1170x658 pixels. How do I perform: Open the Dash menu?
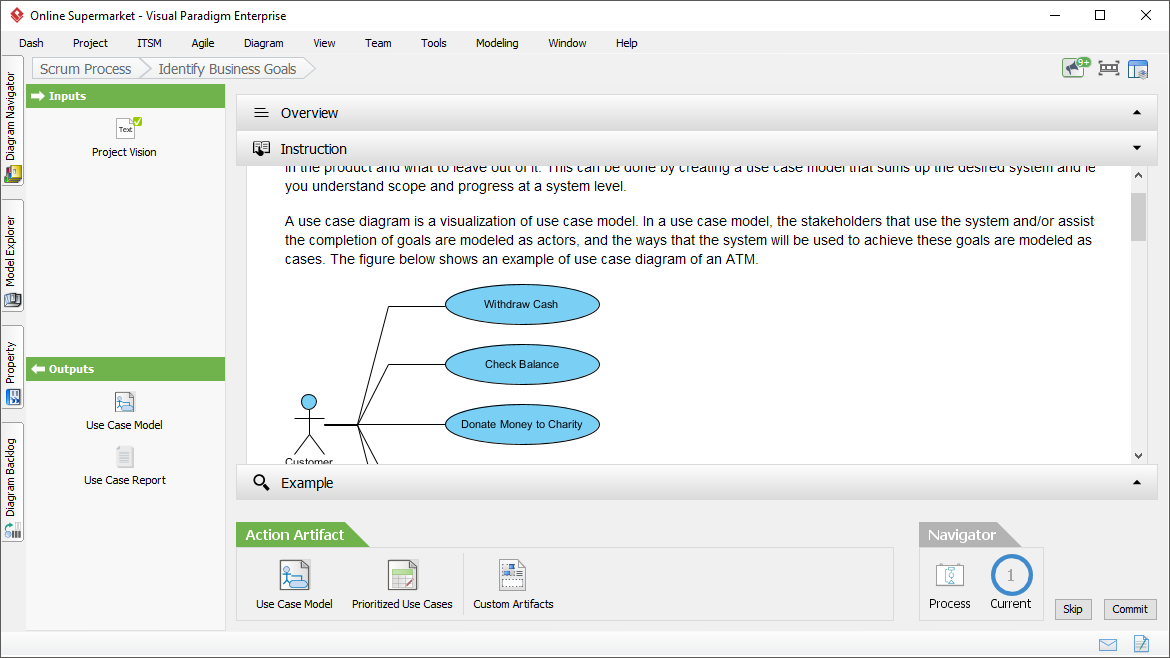click(31, 43)
